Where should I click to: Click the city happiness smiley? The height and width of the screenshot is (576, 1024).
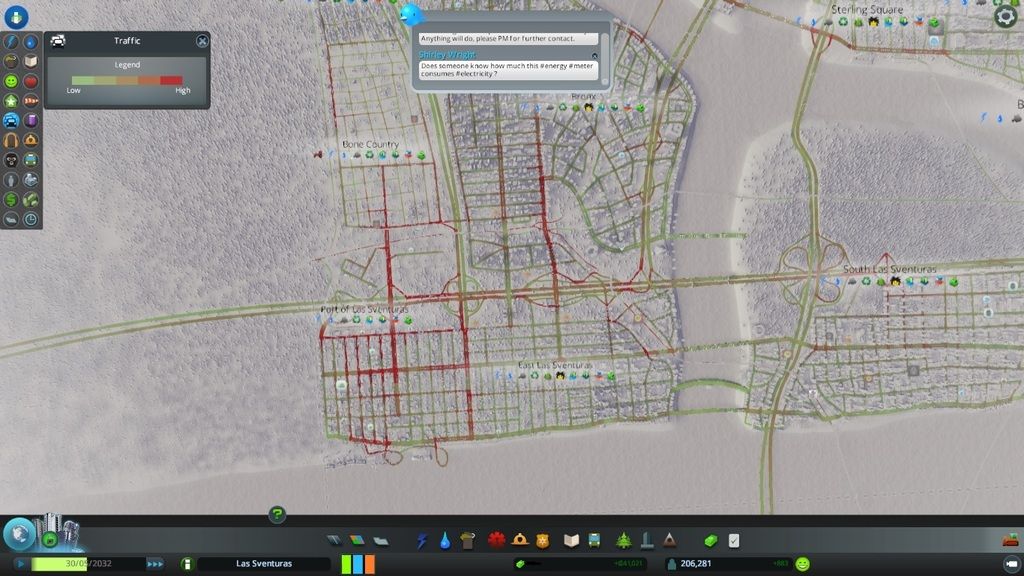tap(803, 564)
